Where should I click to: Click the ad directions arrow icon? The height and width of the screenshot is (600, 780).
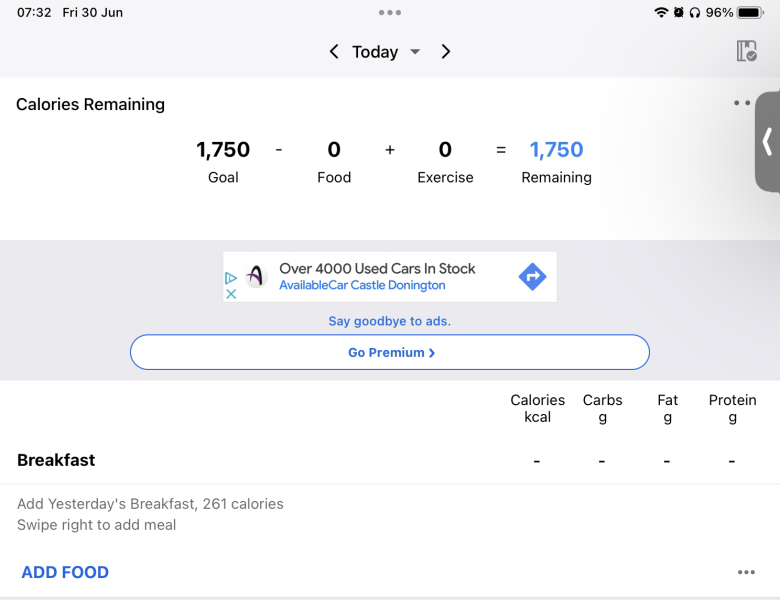[532, 277]
